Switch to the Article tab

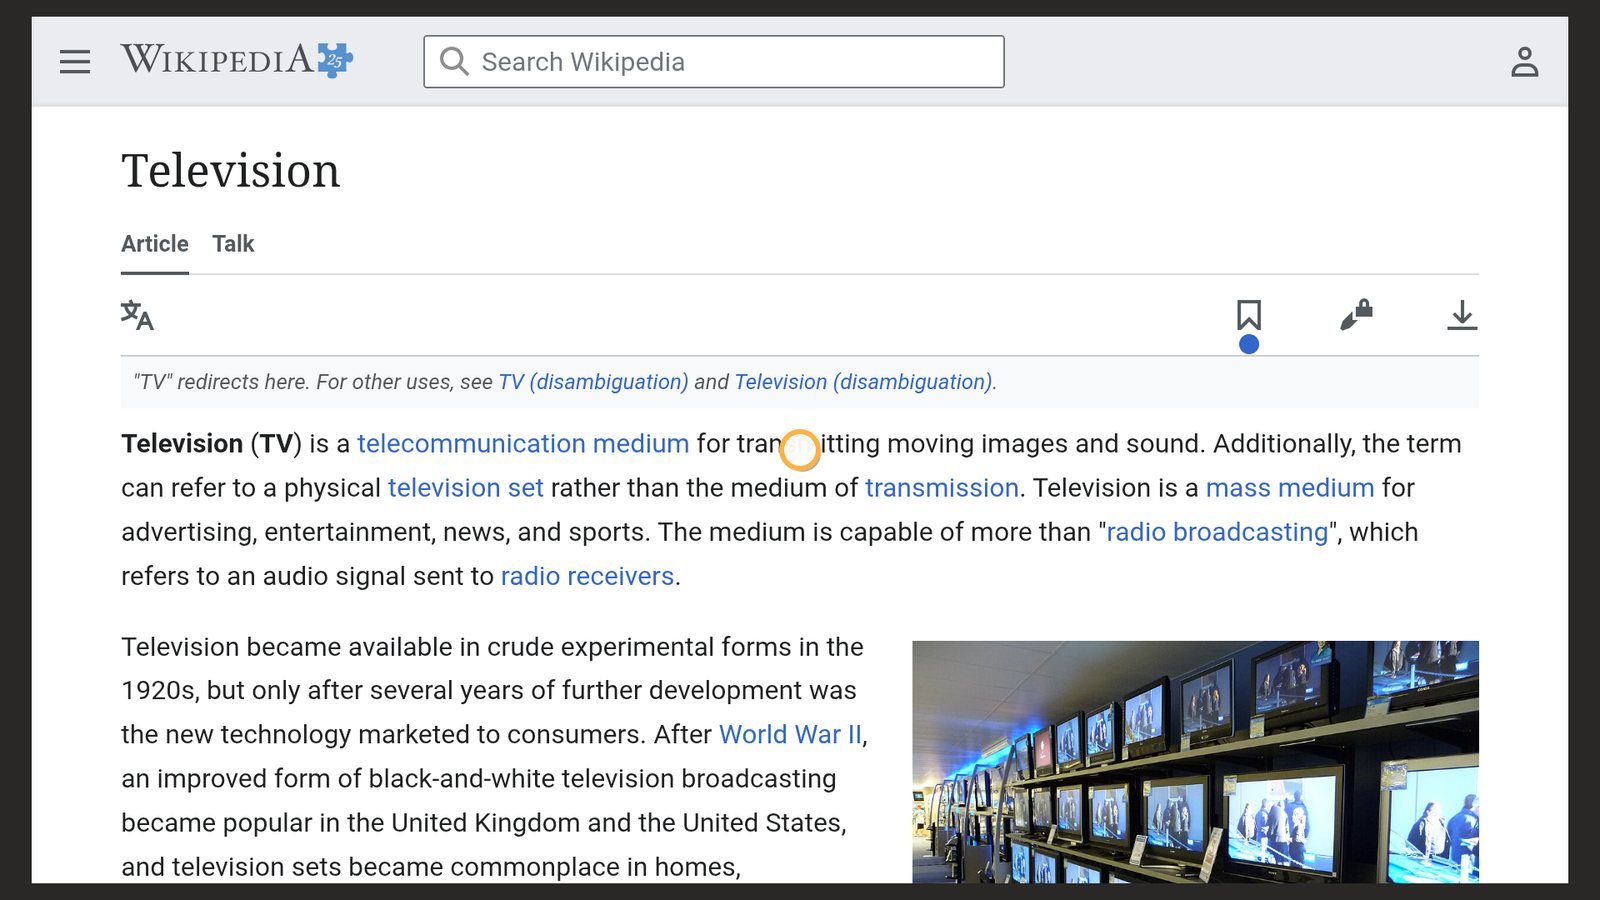coord(155,244)
